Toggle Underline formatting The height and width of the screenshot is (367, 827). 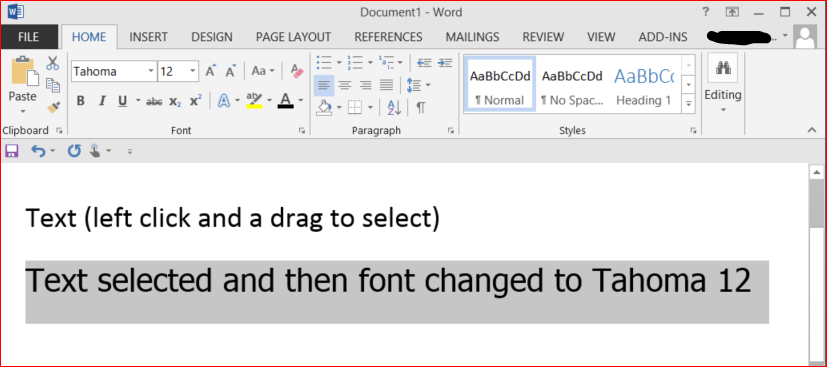(122, 101)
